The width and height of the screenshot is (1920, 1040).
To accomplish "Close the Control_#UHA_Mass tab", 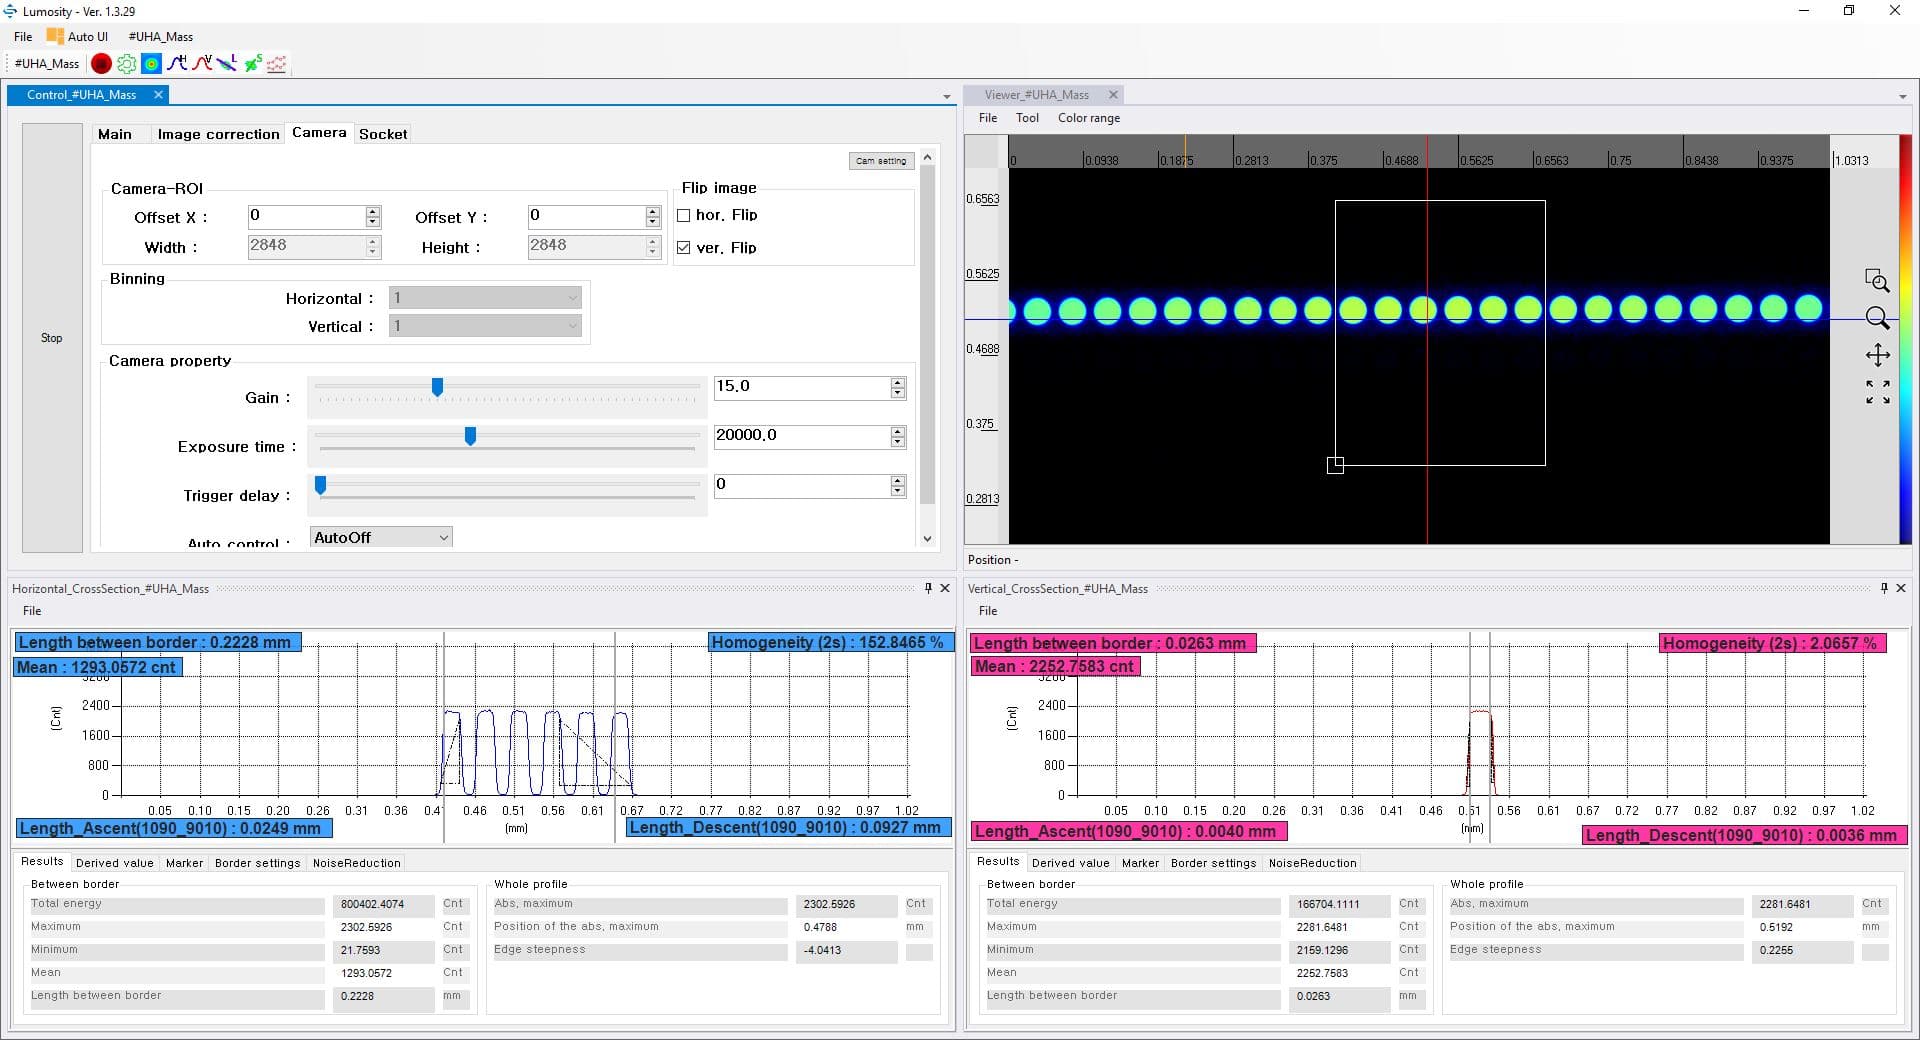I will [158, 95].
